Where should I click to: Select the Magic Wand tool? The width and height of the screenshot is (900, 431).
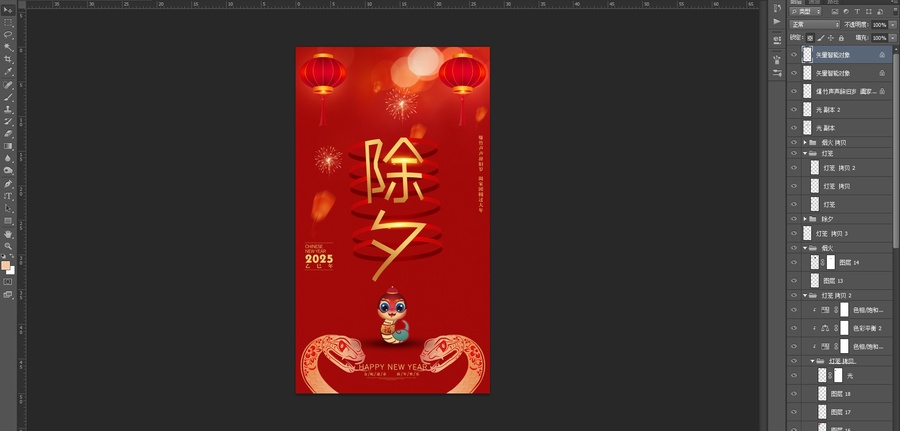click(8, 47)
